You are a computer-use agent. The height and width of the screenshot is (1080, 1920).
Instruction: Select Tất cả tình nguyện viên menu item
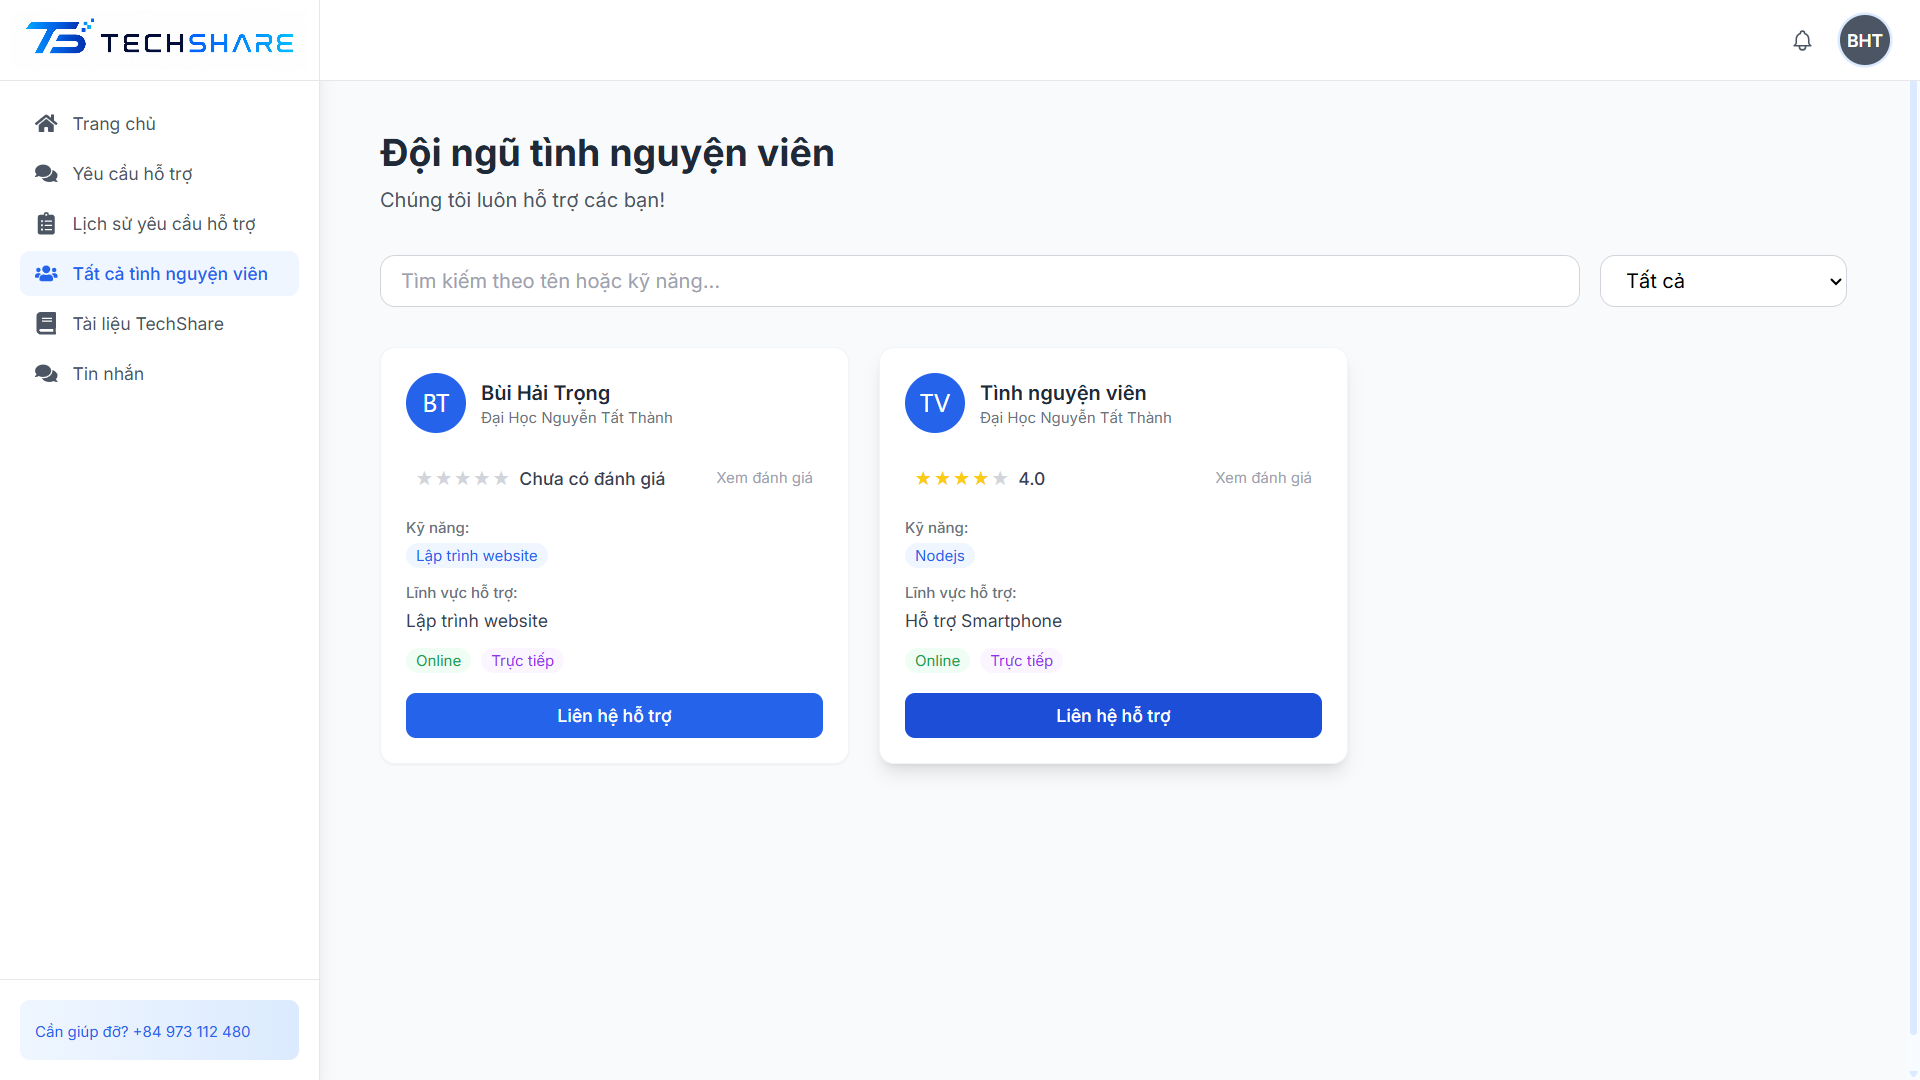pos(159,273)
